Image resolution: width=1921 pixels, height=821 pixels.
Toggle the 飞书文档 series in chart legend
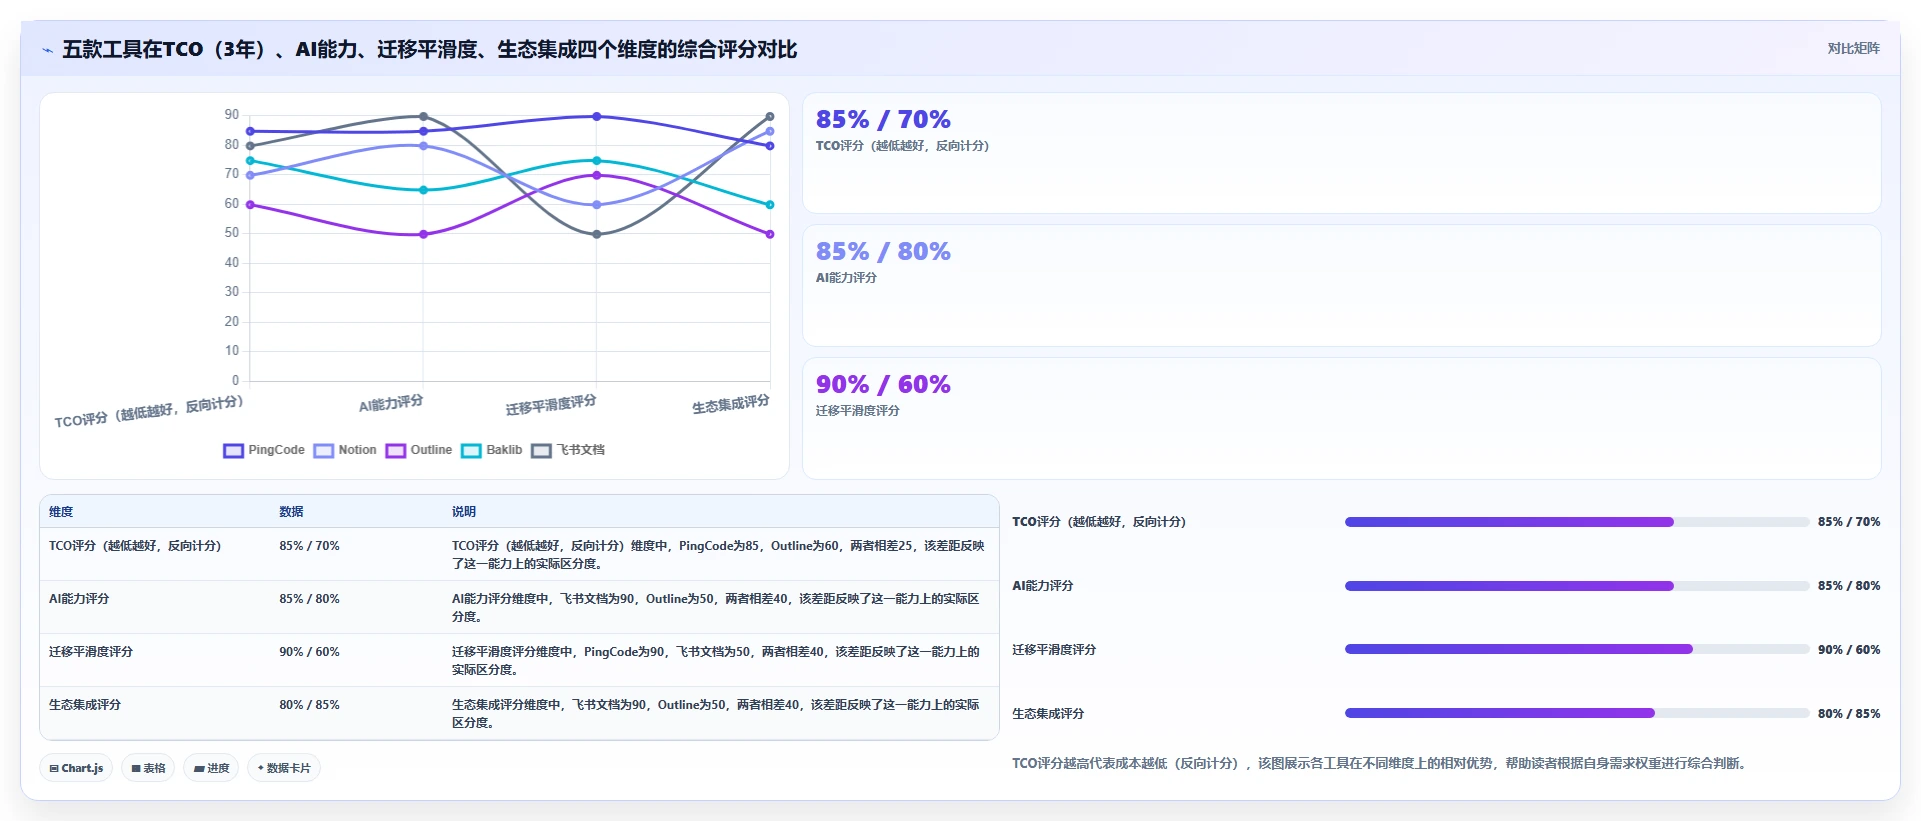(568, 450)
